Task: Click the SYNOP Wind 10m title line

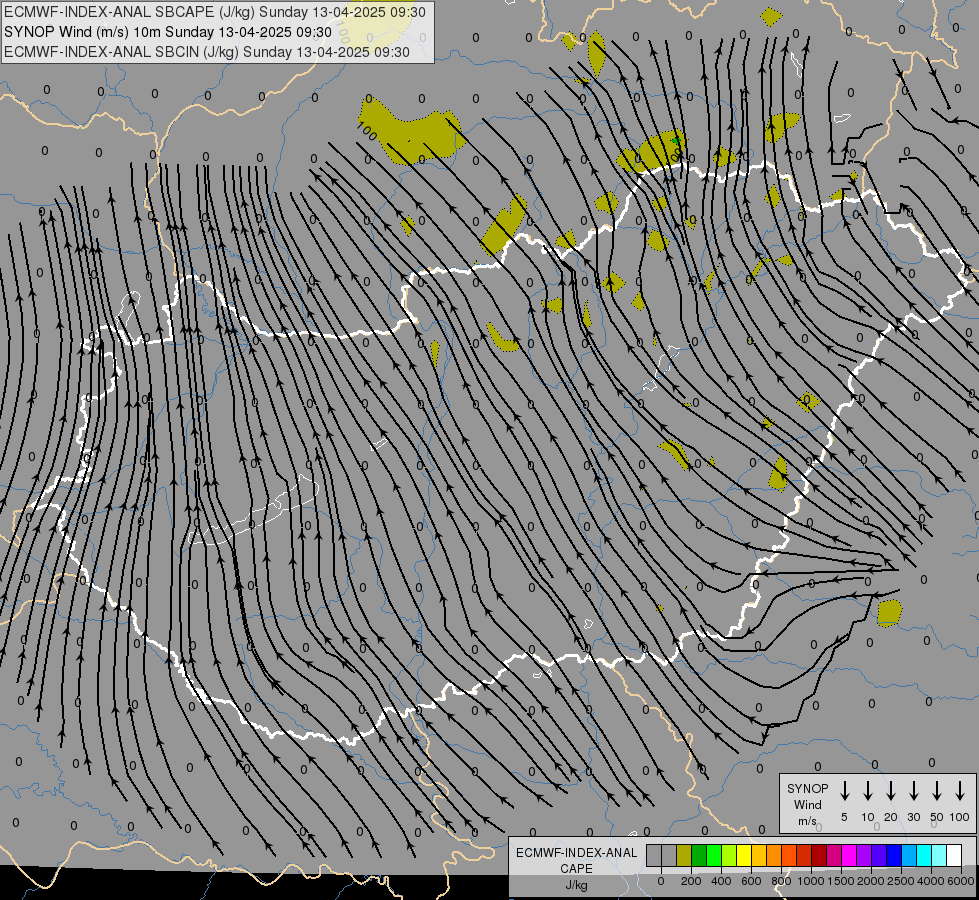Action: [x=168, y=32]
